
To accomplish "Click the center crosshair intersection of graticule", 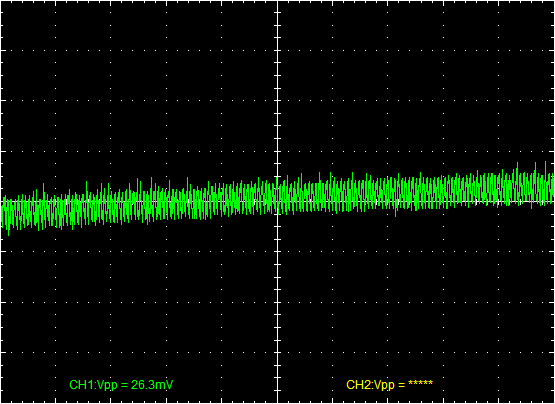I will 278,201.
